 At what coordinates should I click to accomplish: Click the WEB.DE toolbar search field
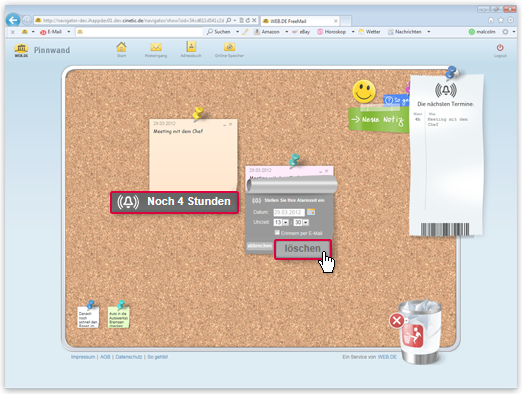139,32
